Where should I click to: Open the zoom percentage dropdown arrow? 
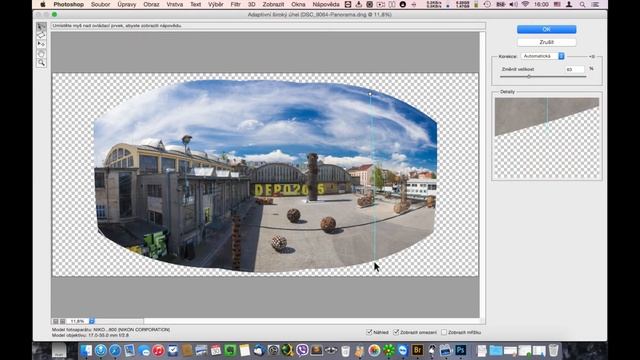92,321
